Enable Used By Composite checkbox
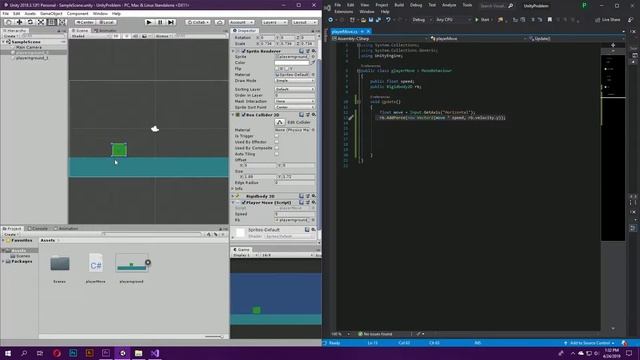 coord(277,148)
